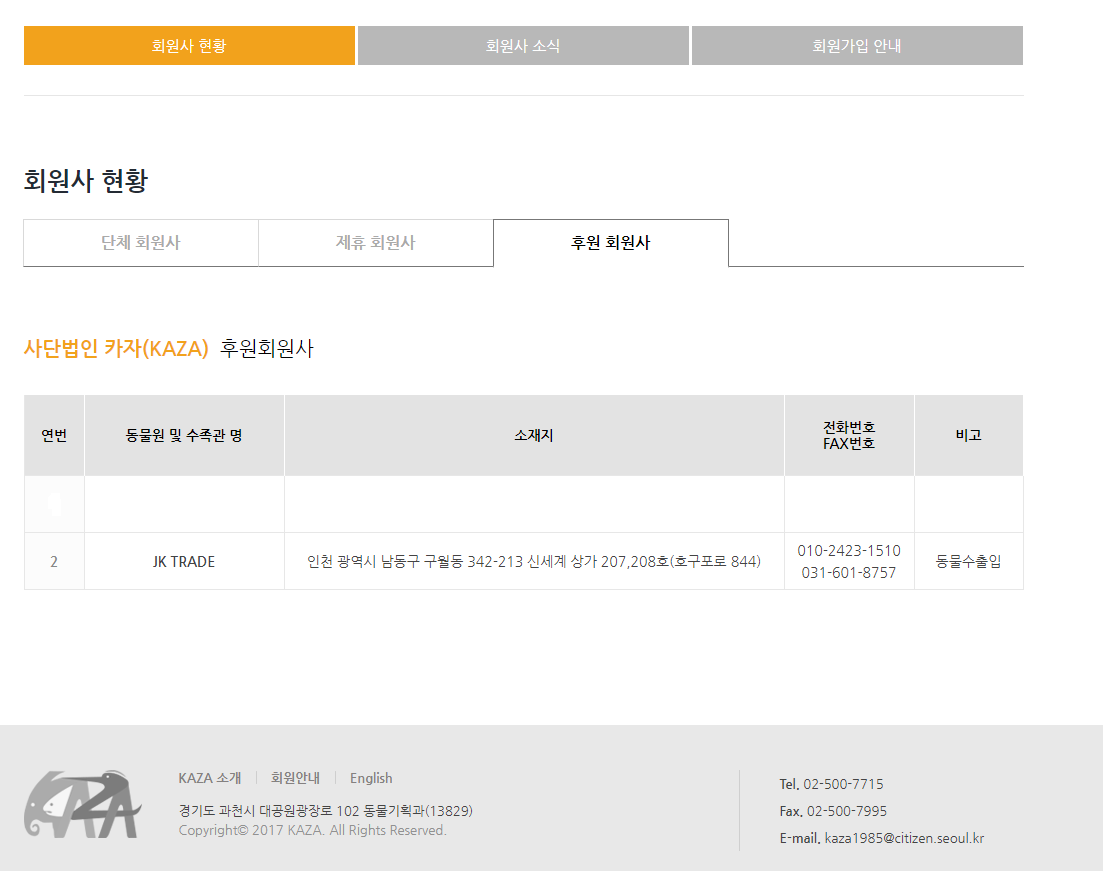Open the KAZA 소개 footer link
The height and width of the screenshot is (871, 1103).
coord(209,778)
